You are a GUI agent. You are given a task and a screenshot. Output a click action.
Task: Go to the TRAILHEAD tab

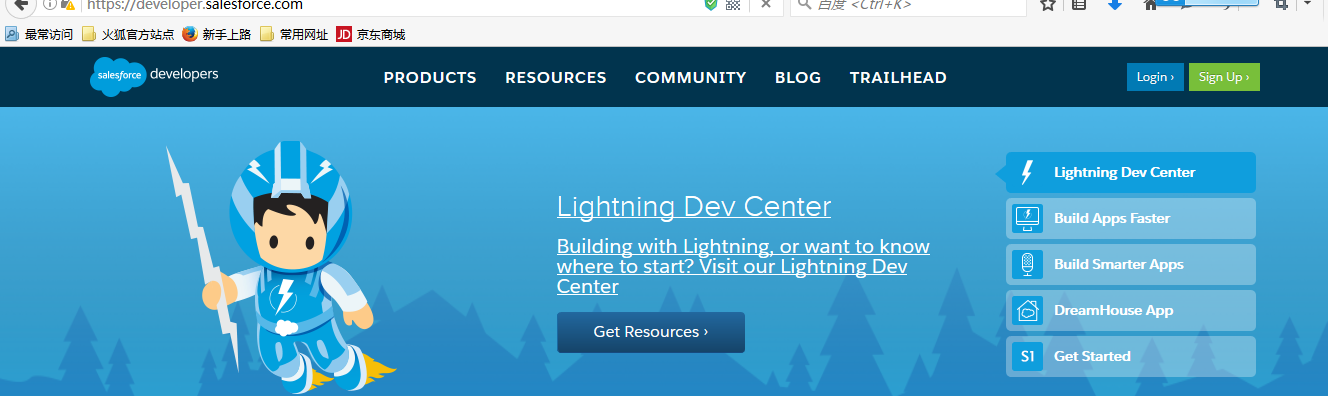898,77
